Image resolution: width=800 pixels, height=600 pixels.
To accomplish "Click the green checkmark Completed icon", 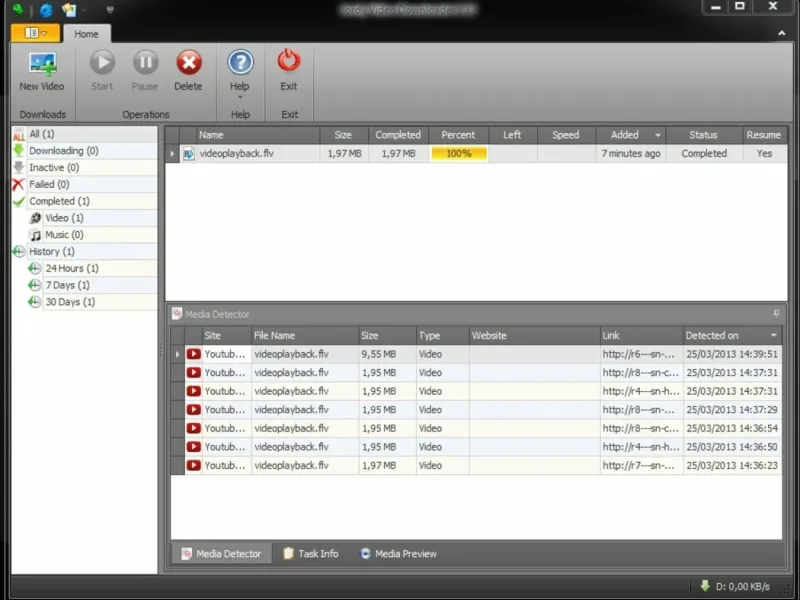I will [19, 201].
